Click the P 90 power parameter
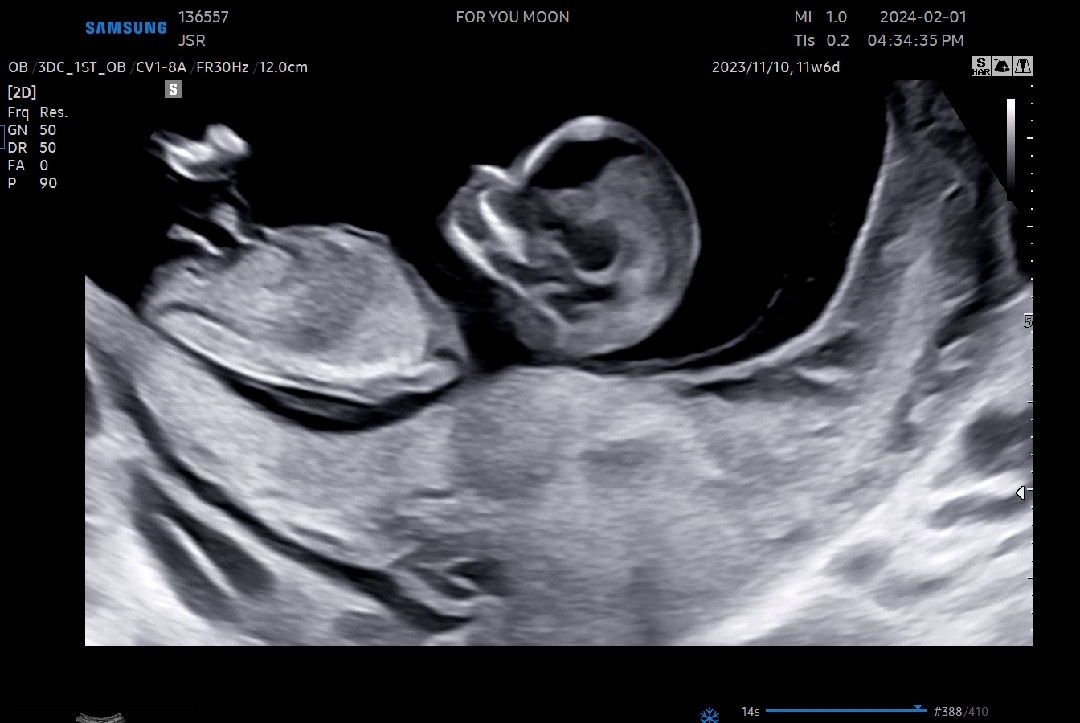Image resolution: width=1080 pixels, height=723 pixels. point(32,183)
